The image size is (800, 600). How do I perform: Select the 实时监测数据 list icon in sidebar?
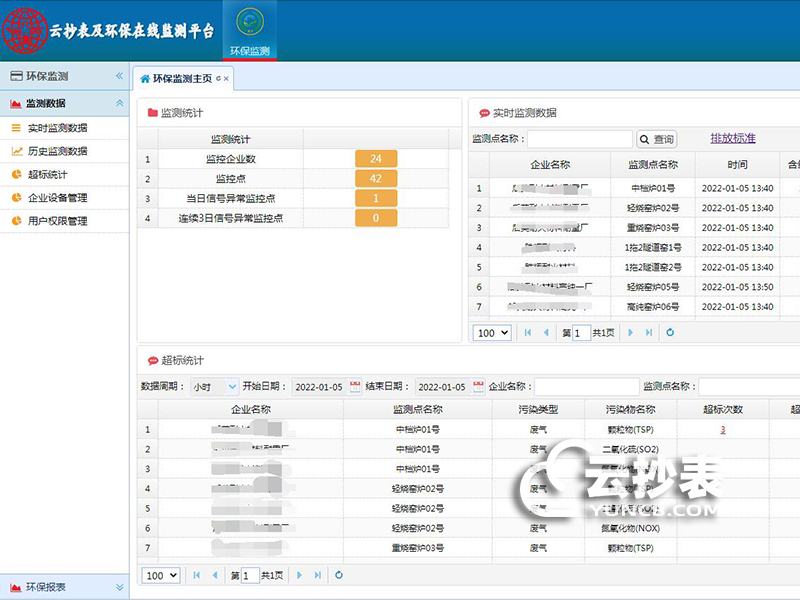(x=16, y=128)
